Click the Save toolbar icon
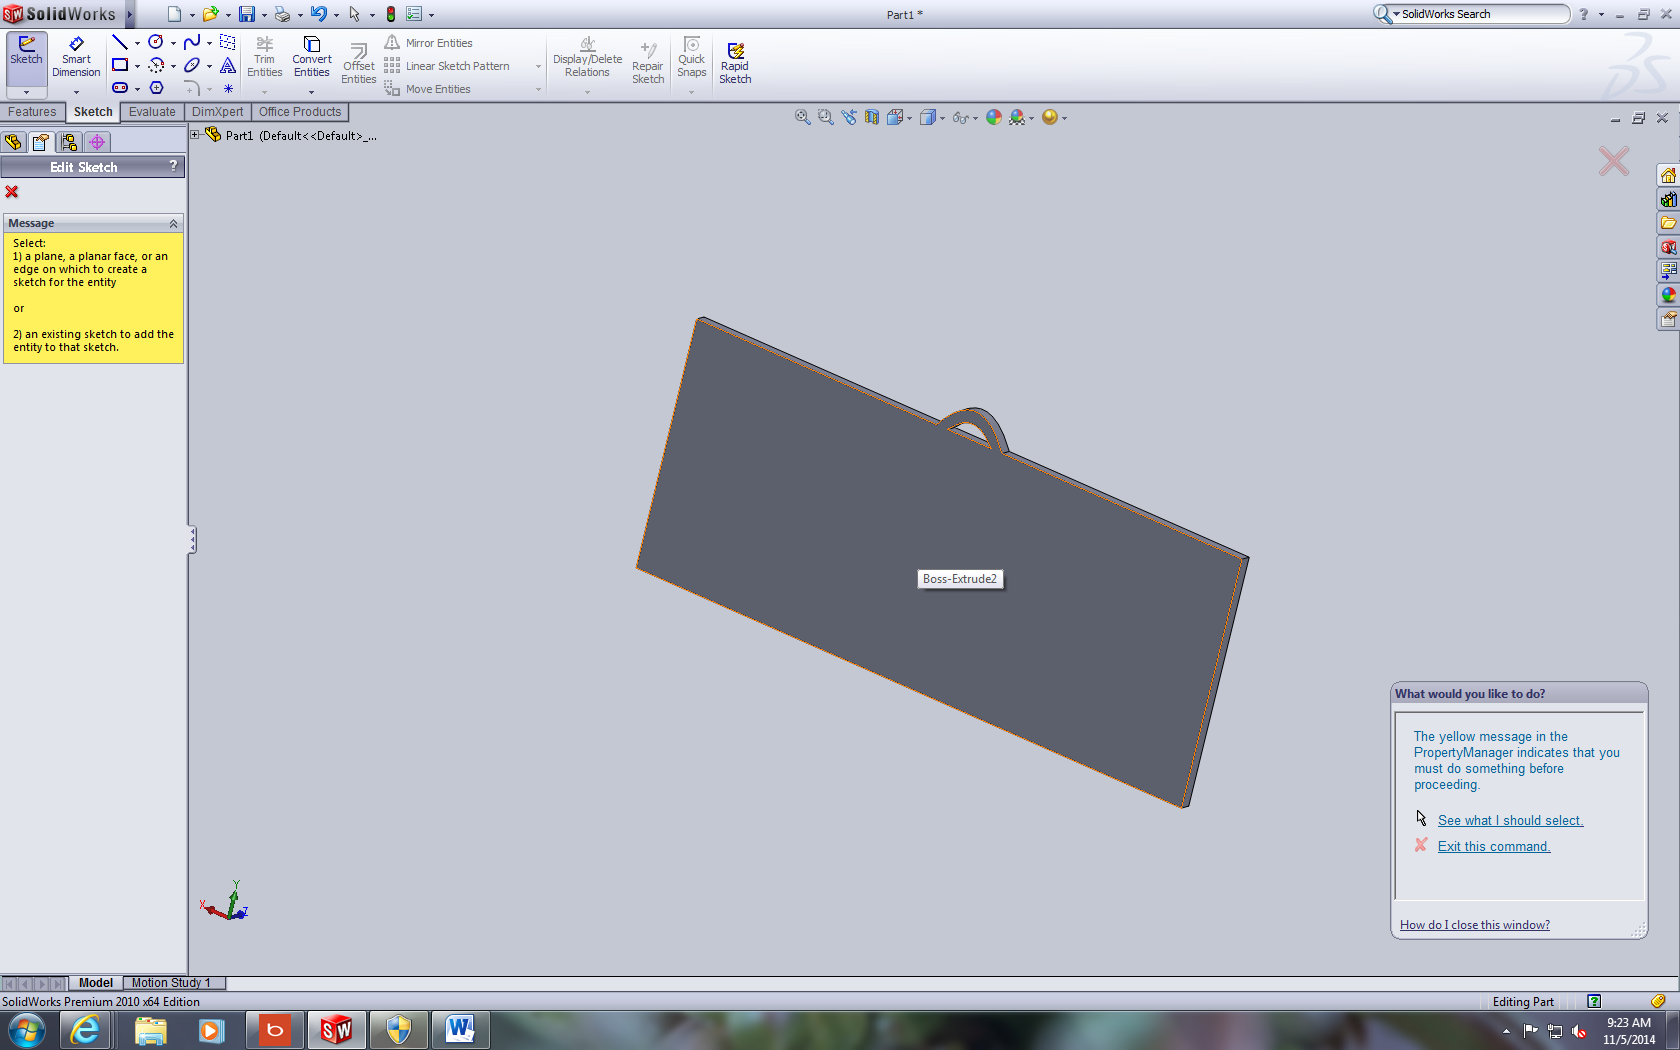Viewport: 1680px width, 1050px height. pos(246,14)
